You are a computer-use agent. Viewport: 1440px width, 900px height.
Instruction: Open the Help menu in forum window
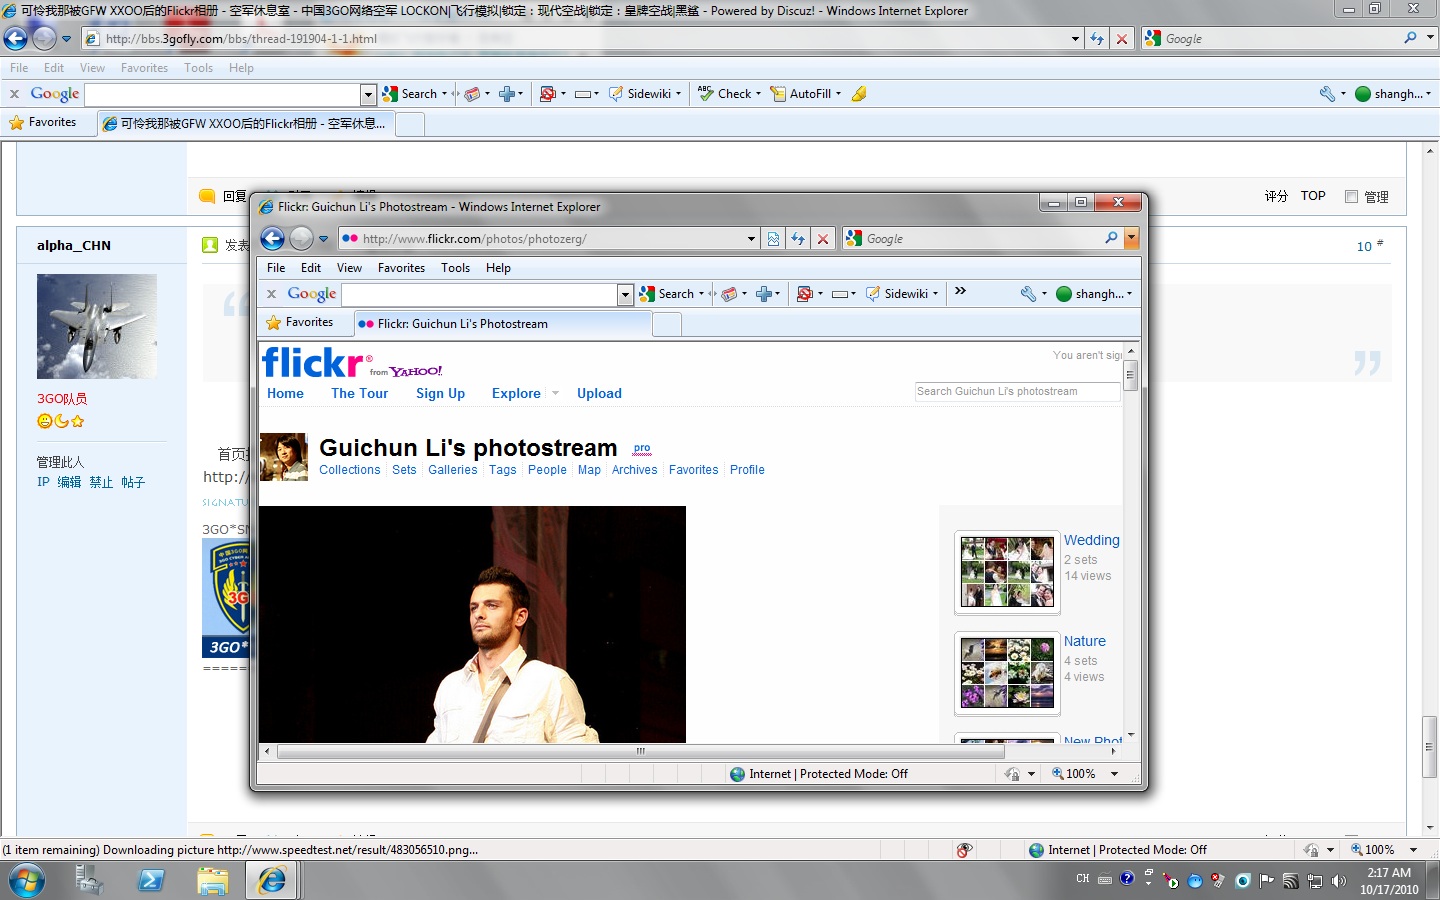pos(241,68)
